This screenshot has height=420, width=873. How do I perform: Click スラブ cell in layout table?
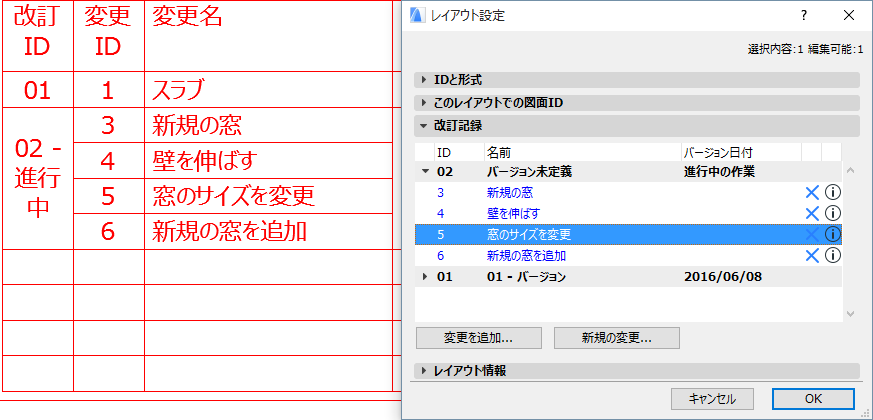coord(268,90)
